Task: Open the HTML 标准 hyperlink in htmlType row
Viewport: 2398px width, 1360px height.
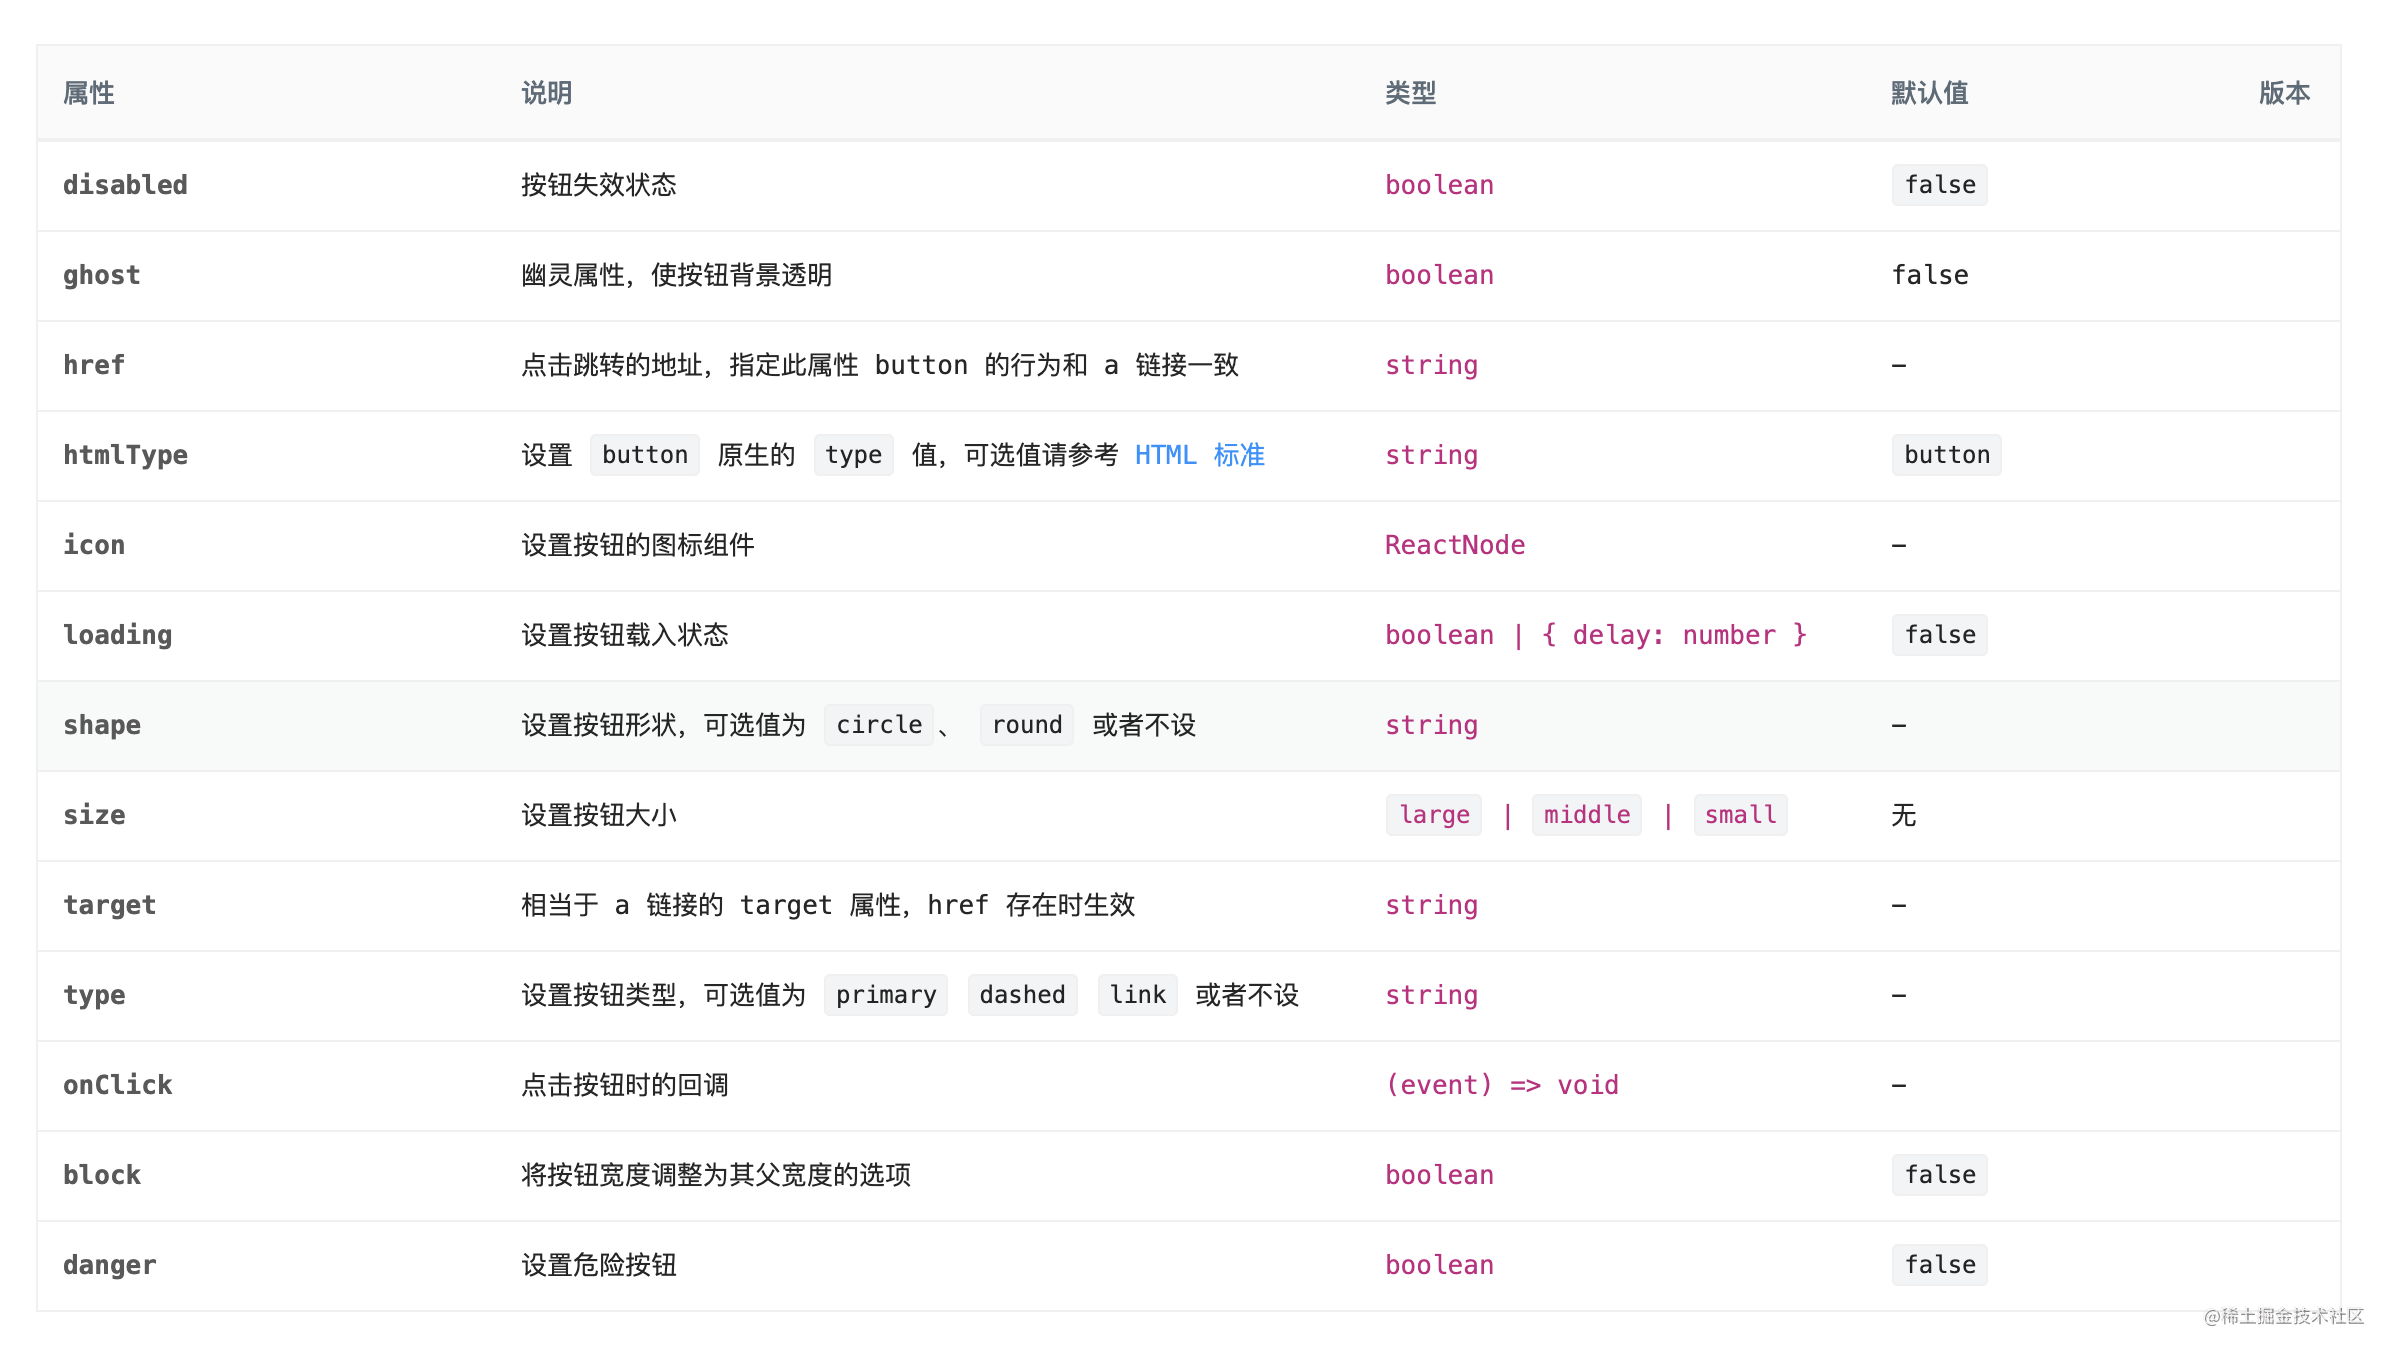Action: point(1198,455)
